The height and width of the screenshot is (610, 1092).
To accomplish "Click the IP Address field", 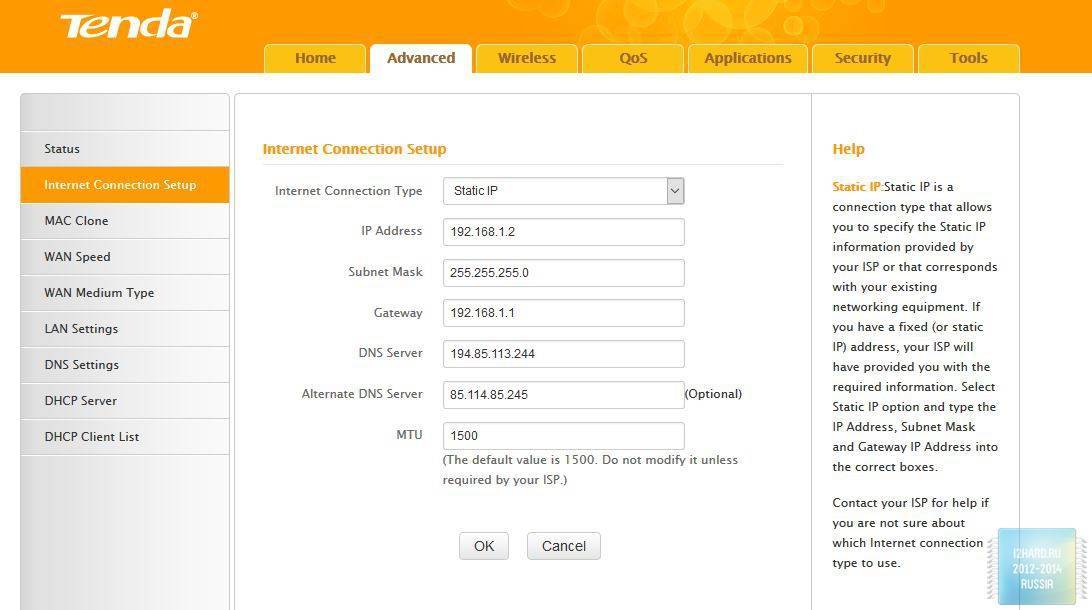I will pos(563,232).
